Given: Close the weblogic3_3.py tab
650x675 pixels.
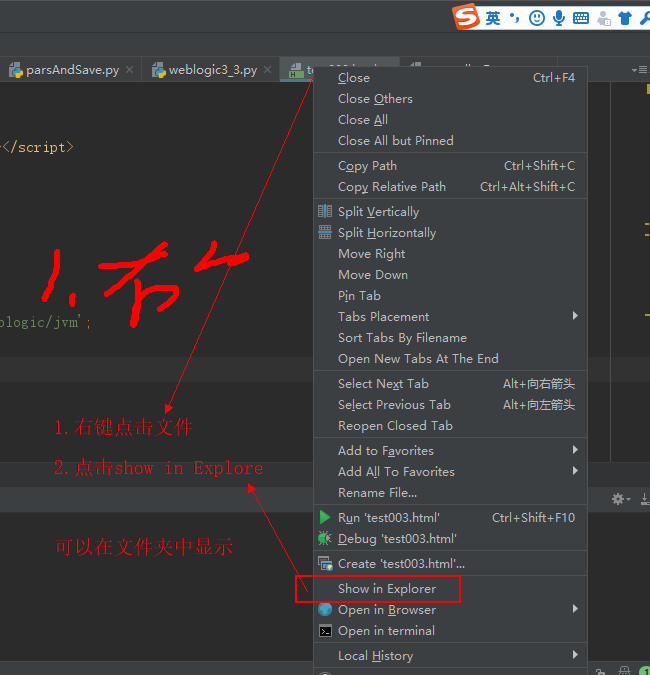Looking at the screenshot, I should tap(267, 69).
